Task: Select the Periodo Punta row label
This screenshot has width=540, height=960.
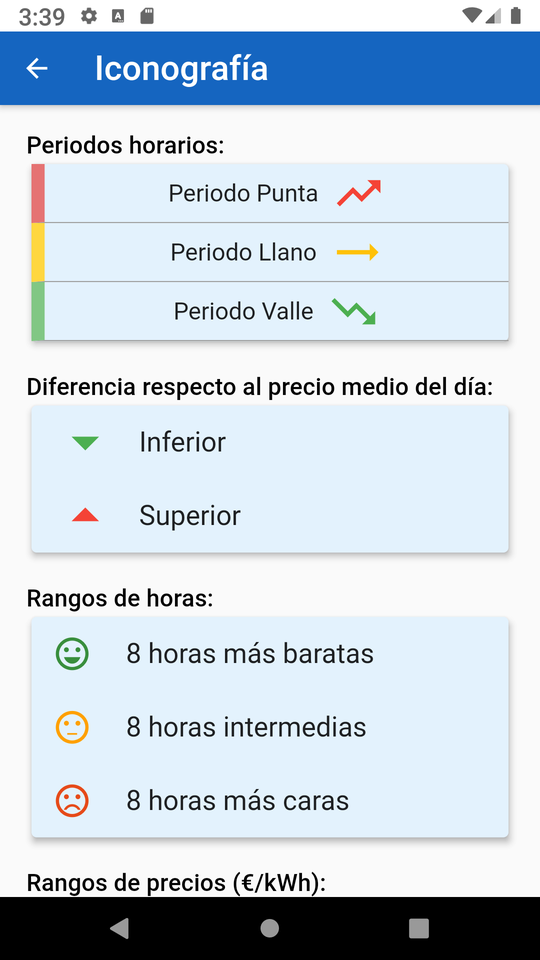Action: [x=243, y=193]
